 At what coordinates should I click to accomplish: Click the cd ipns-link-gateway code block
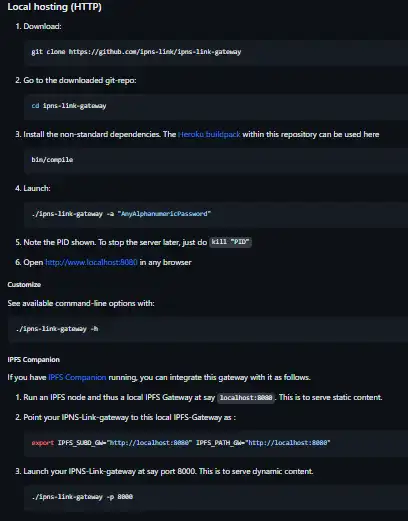[216, 106]
